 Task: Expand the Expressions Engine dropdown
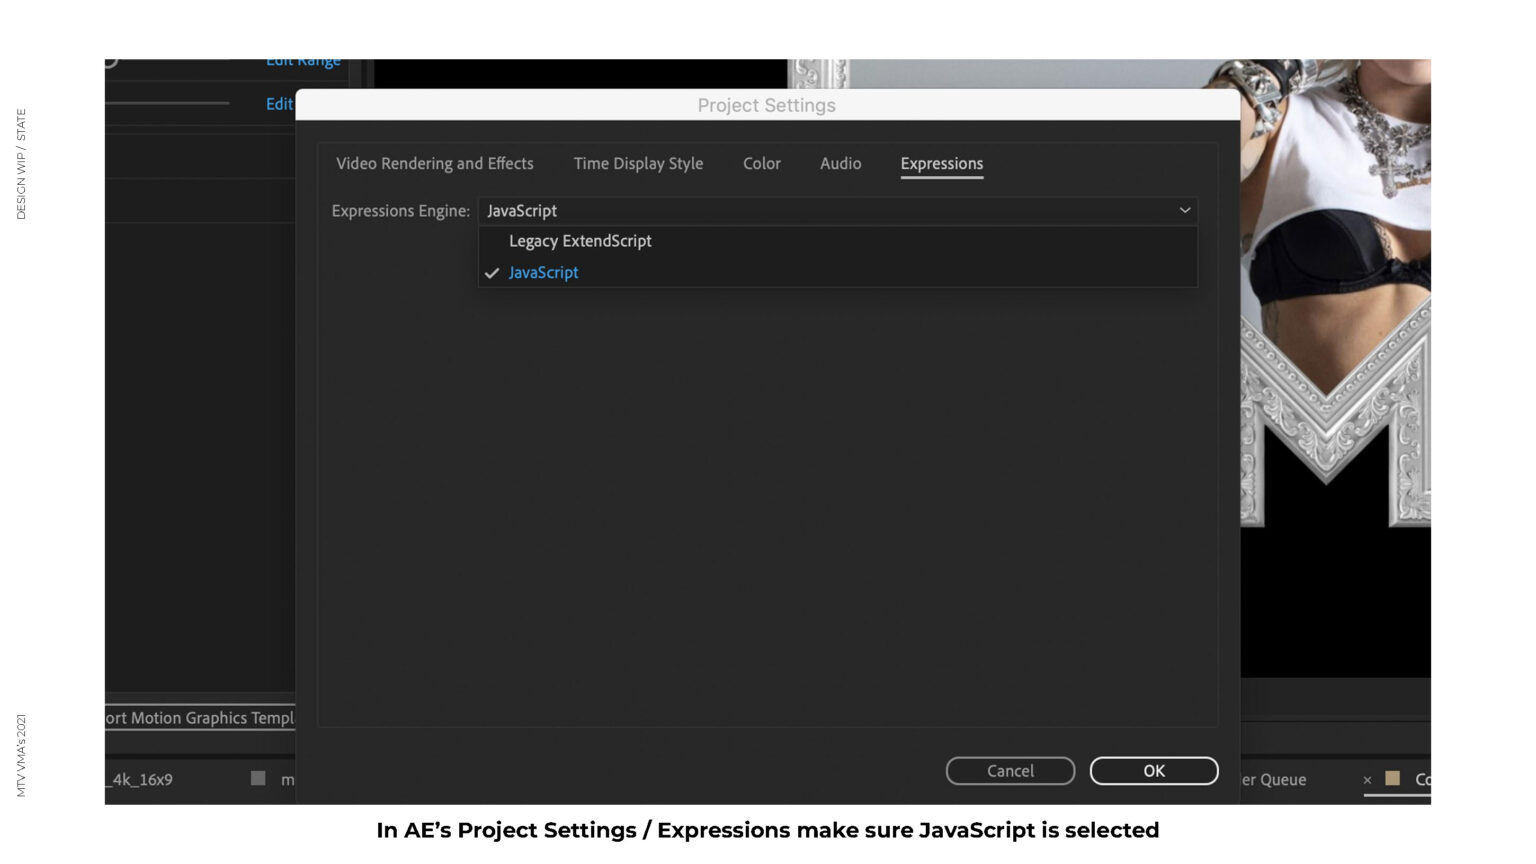pyautogui.click(x=838, y=210)
